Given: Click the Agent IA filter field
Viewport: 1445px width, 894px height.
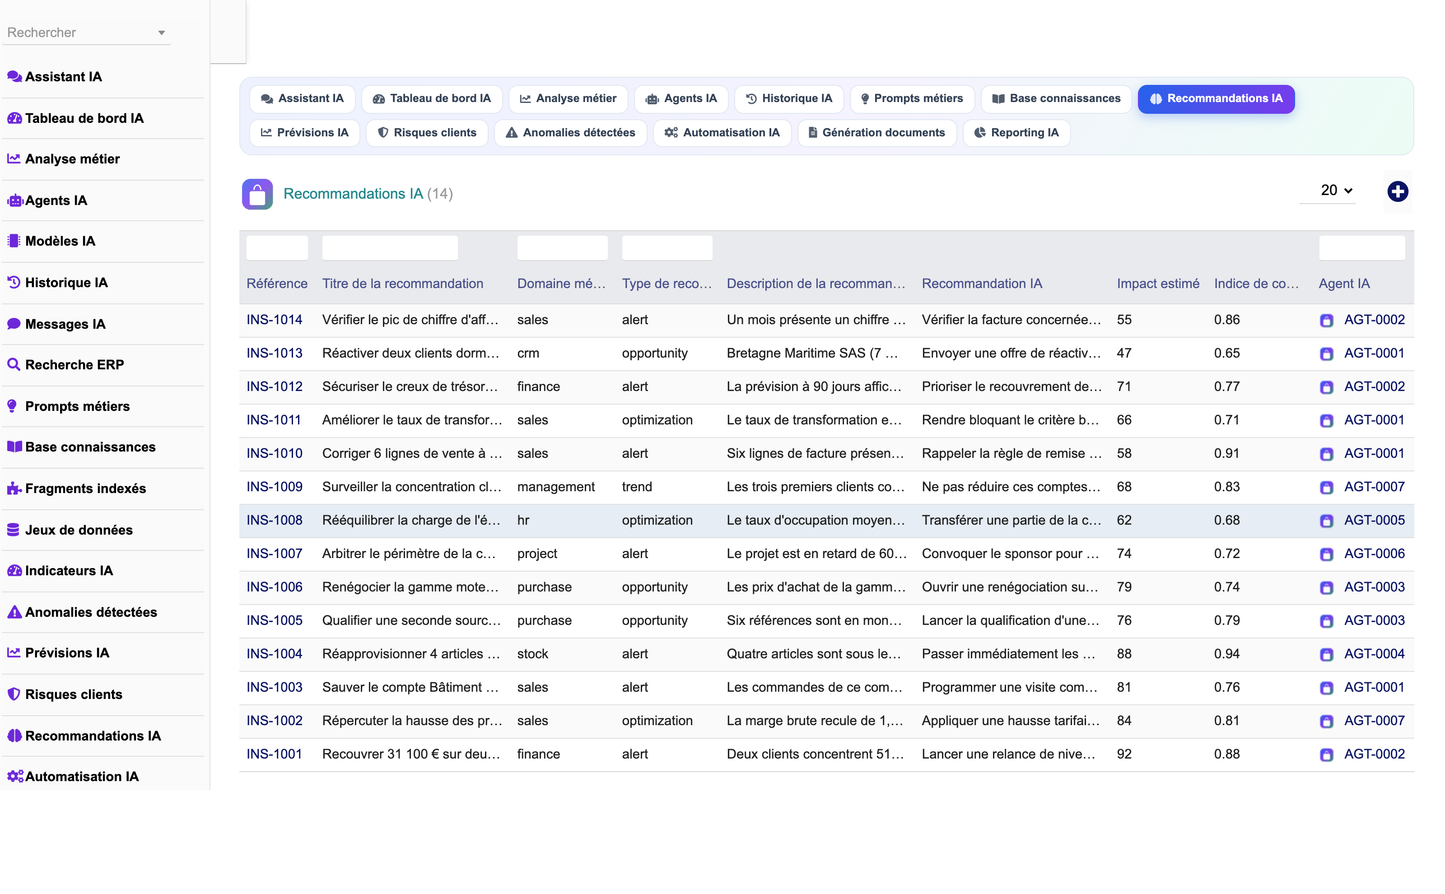Looking at the screenshot, I should click(x=1362, y=248).
